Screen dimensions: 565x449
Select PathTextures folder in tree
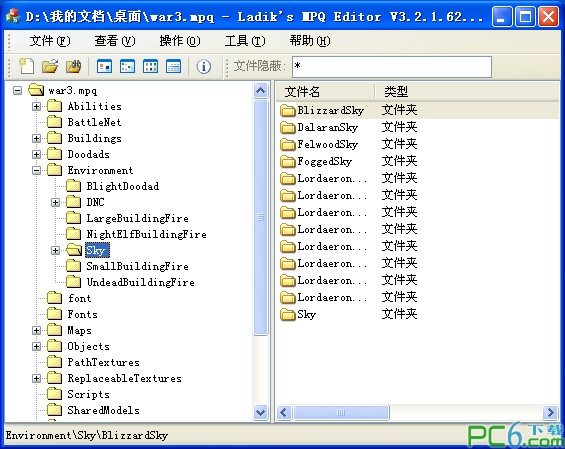point(103,362)
